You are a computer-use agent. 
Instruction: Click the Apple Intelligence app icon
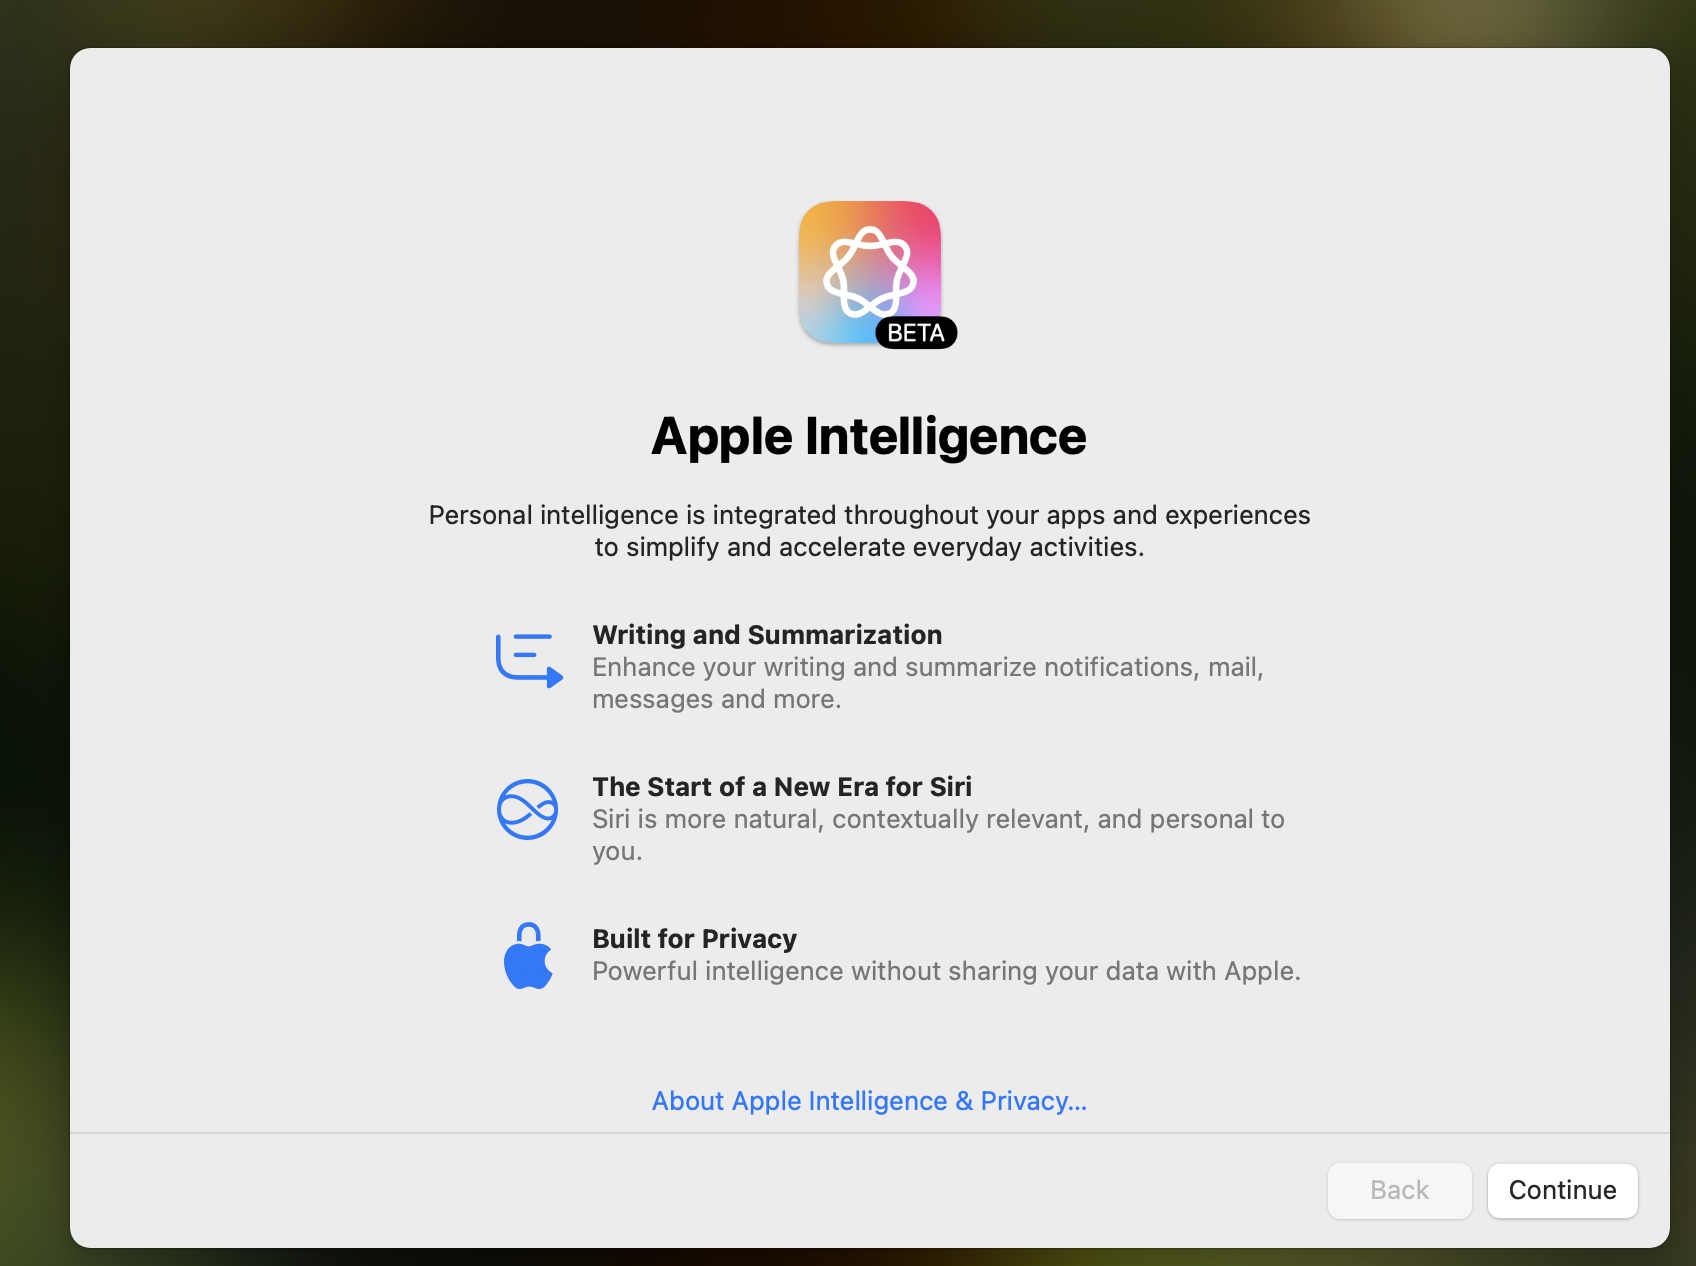point(868,270)
